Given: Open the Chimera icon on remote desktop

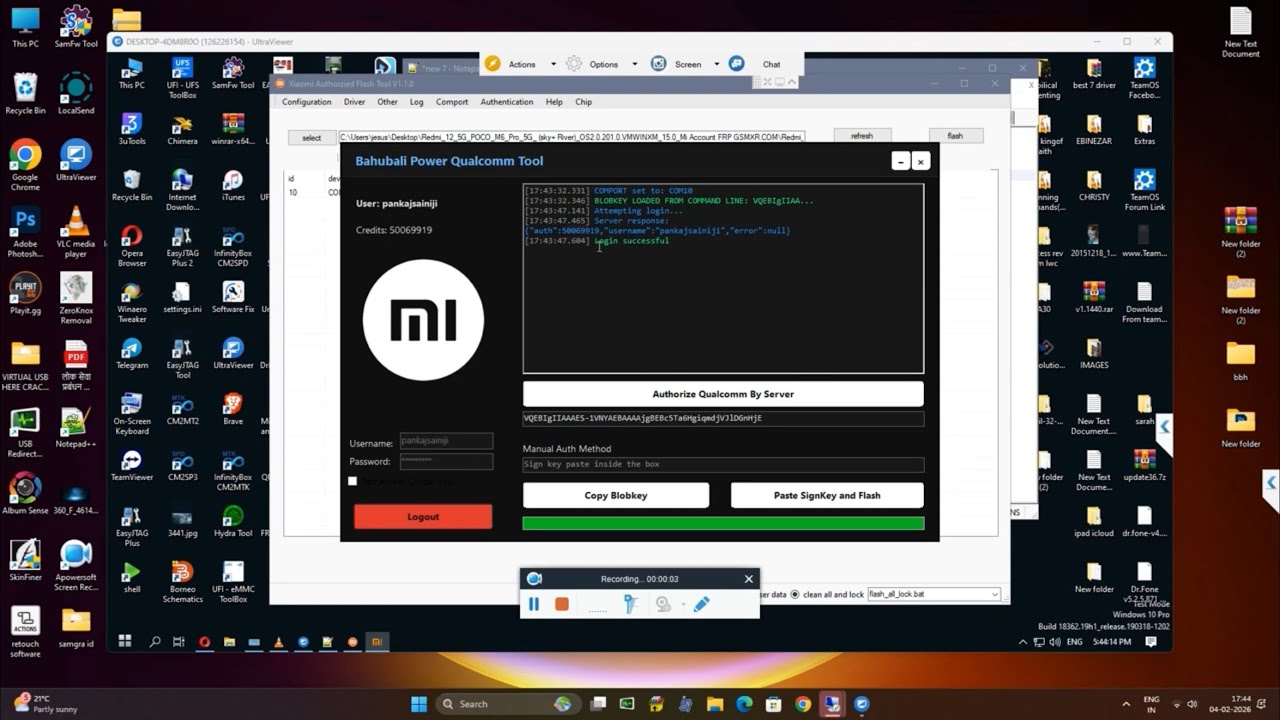Looking at the screenshot, I should point(182,130).
